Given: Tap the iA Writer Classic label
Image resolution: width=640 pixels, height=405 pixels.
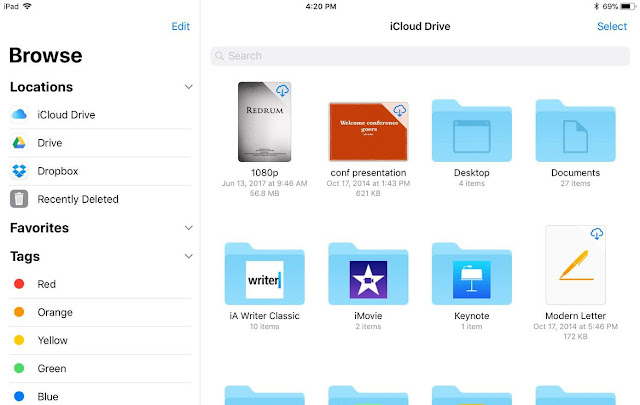Looking at the screenshot, I should pyautogui.click(x=264, y=316).
